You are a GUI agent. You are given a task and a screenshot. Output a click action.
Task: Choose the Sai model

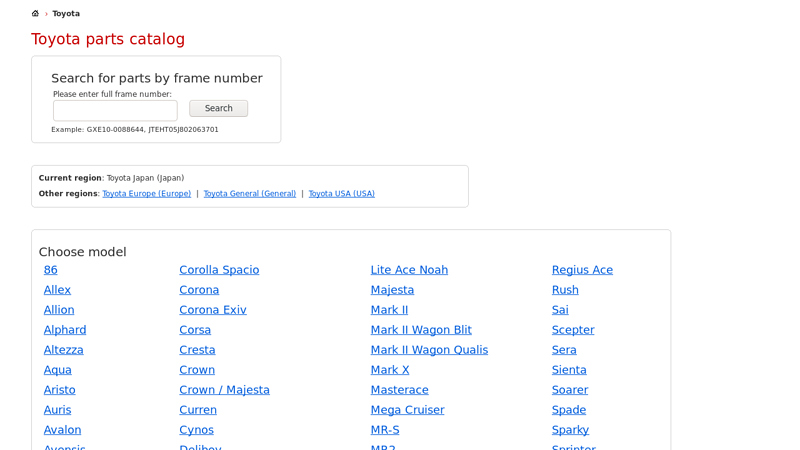560,310
